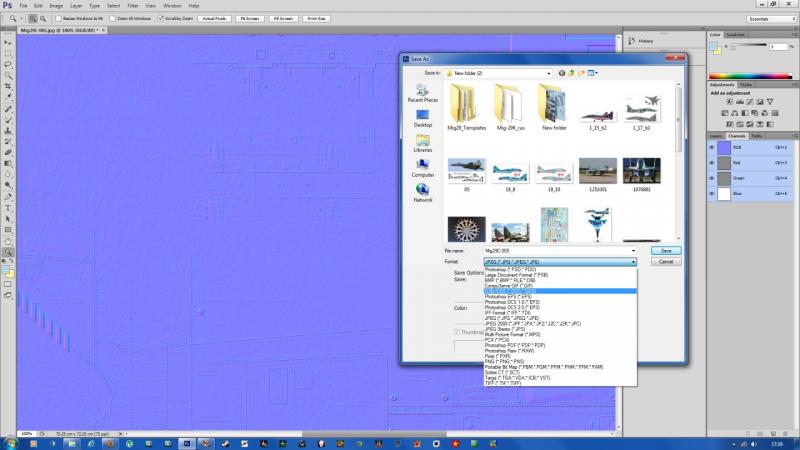Click the Actual Pixels button
Screen dimensions: 800x450
tap(214, 18)
